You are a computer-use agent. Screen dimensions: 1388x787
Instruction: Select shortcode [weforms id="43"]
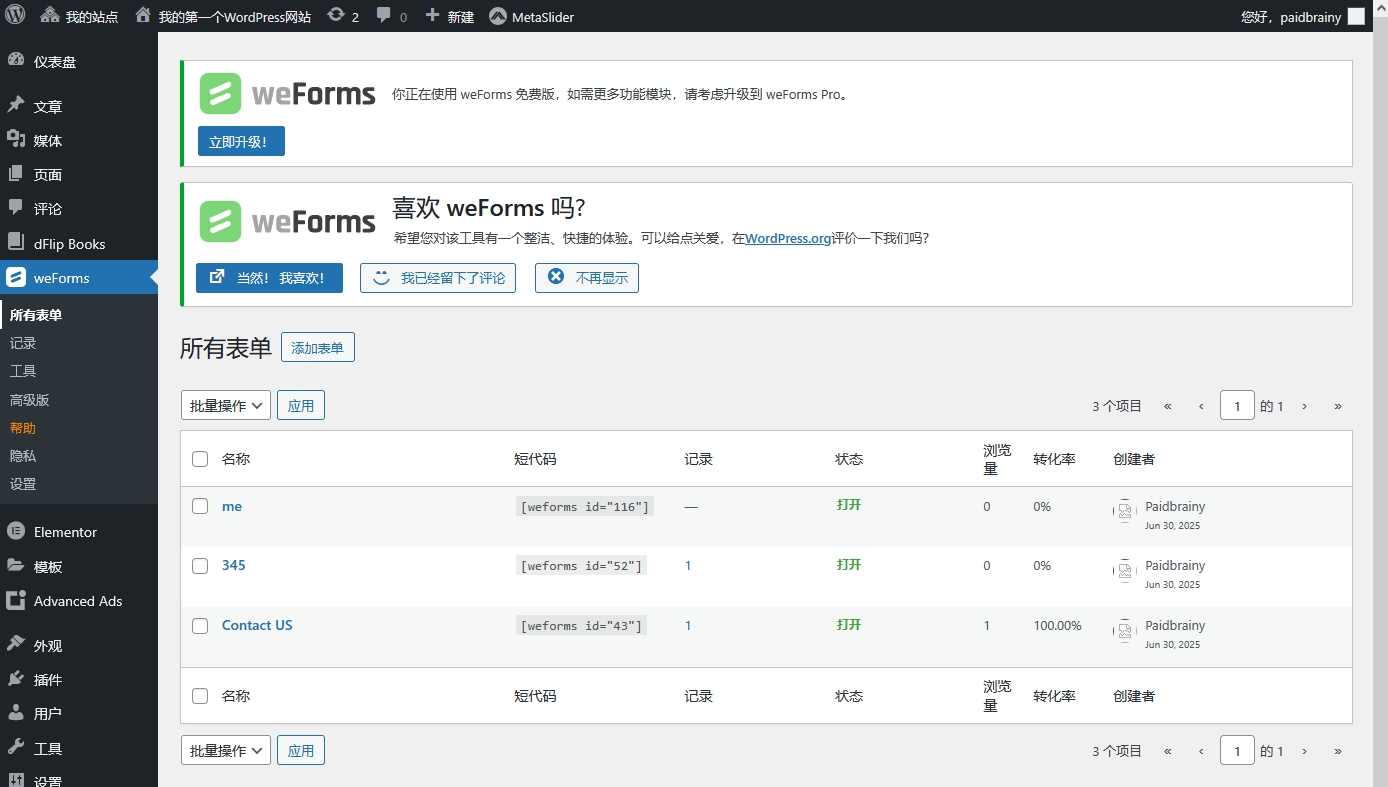coord(580,626)
